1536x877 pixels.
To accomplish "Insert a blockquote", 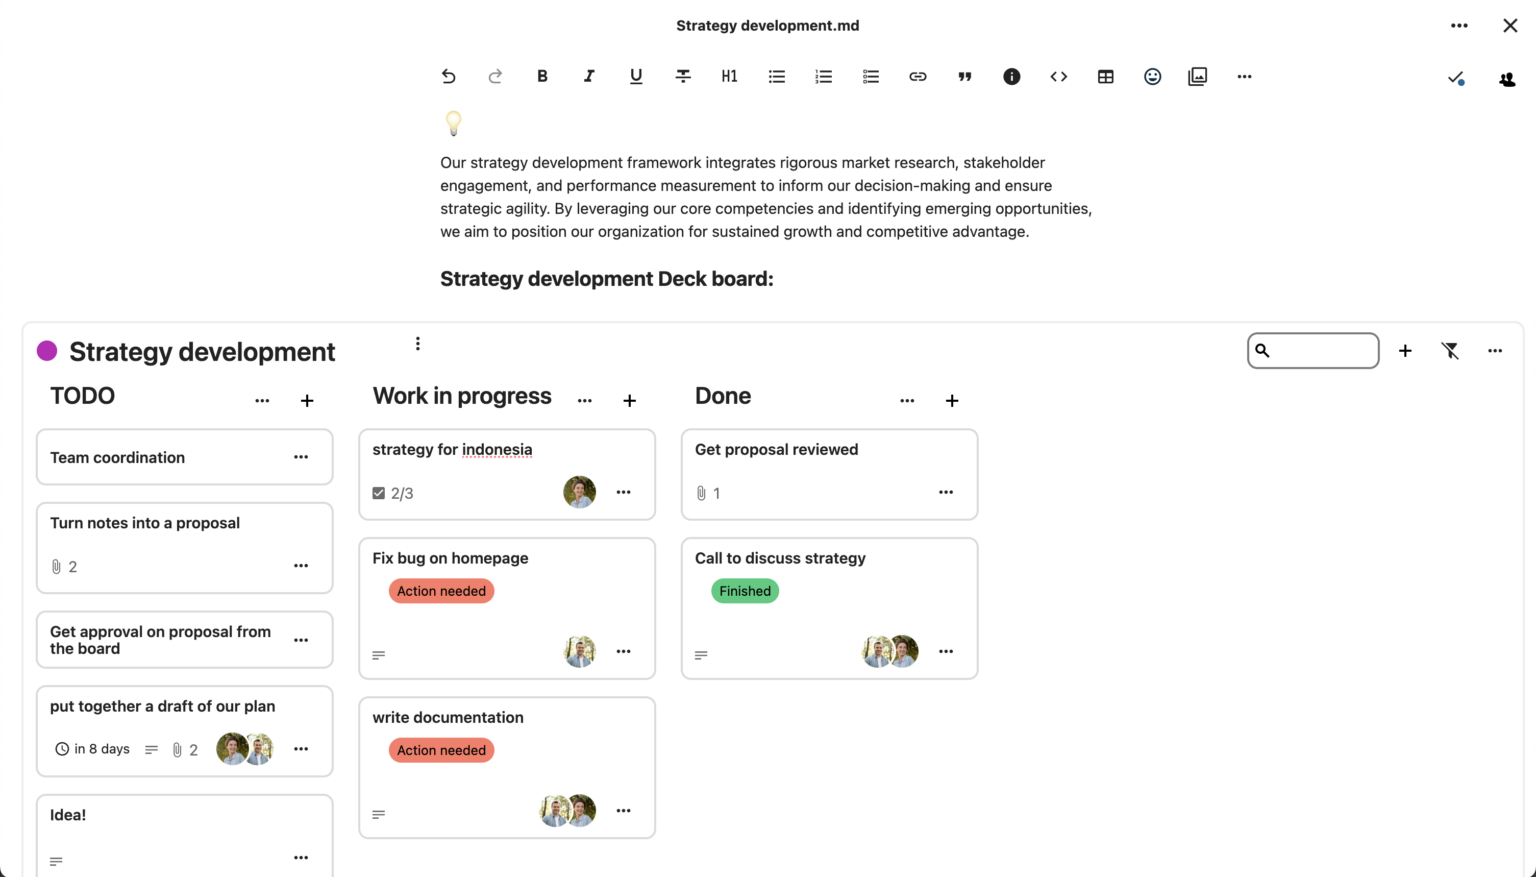I will (x=964, y=76).
